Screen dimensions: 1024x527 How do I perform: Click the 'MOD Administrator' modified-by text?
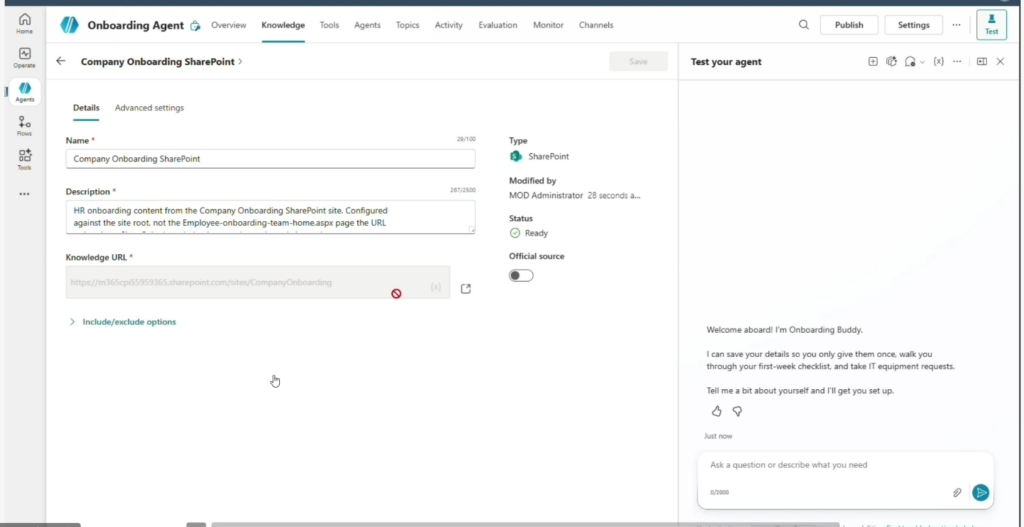click(x=546, y=195)
